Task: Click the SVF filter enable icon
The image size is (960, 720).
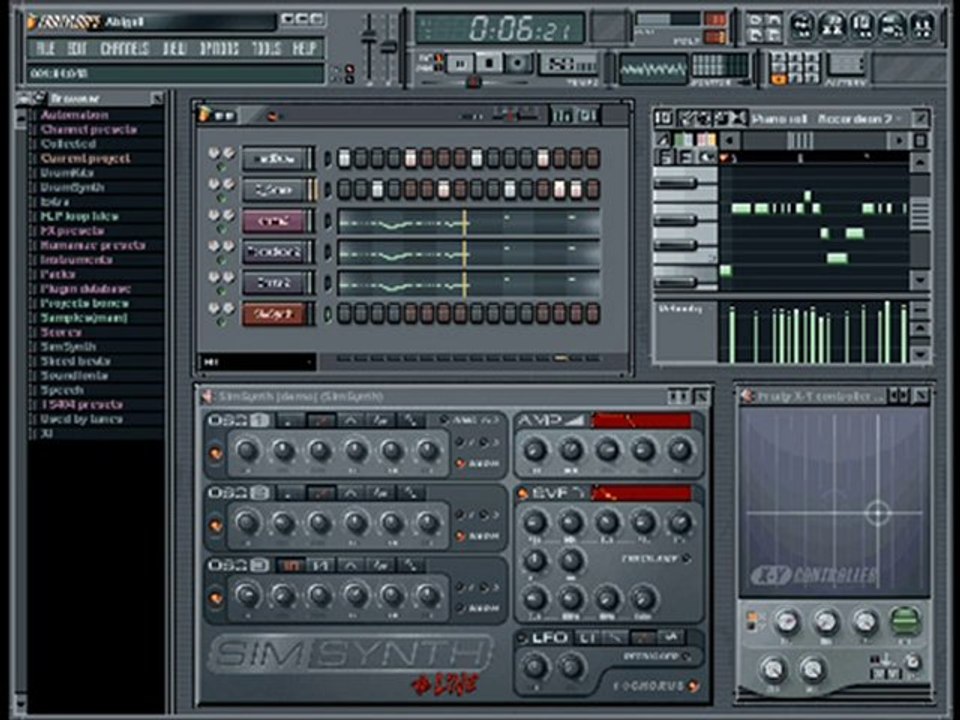Action: tap(522, 493)
